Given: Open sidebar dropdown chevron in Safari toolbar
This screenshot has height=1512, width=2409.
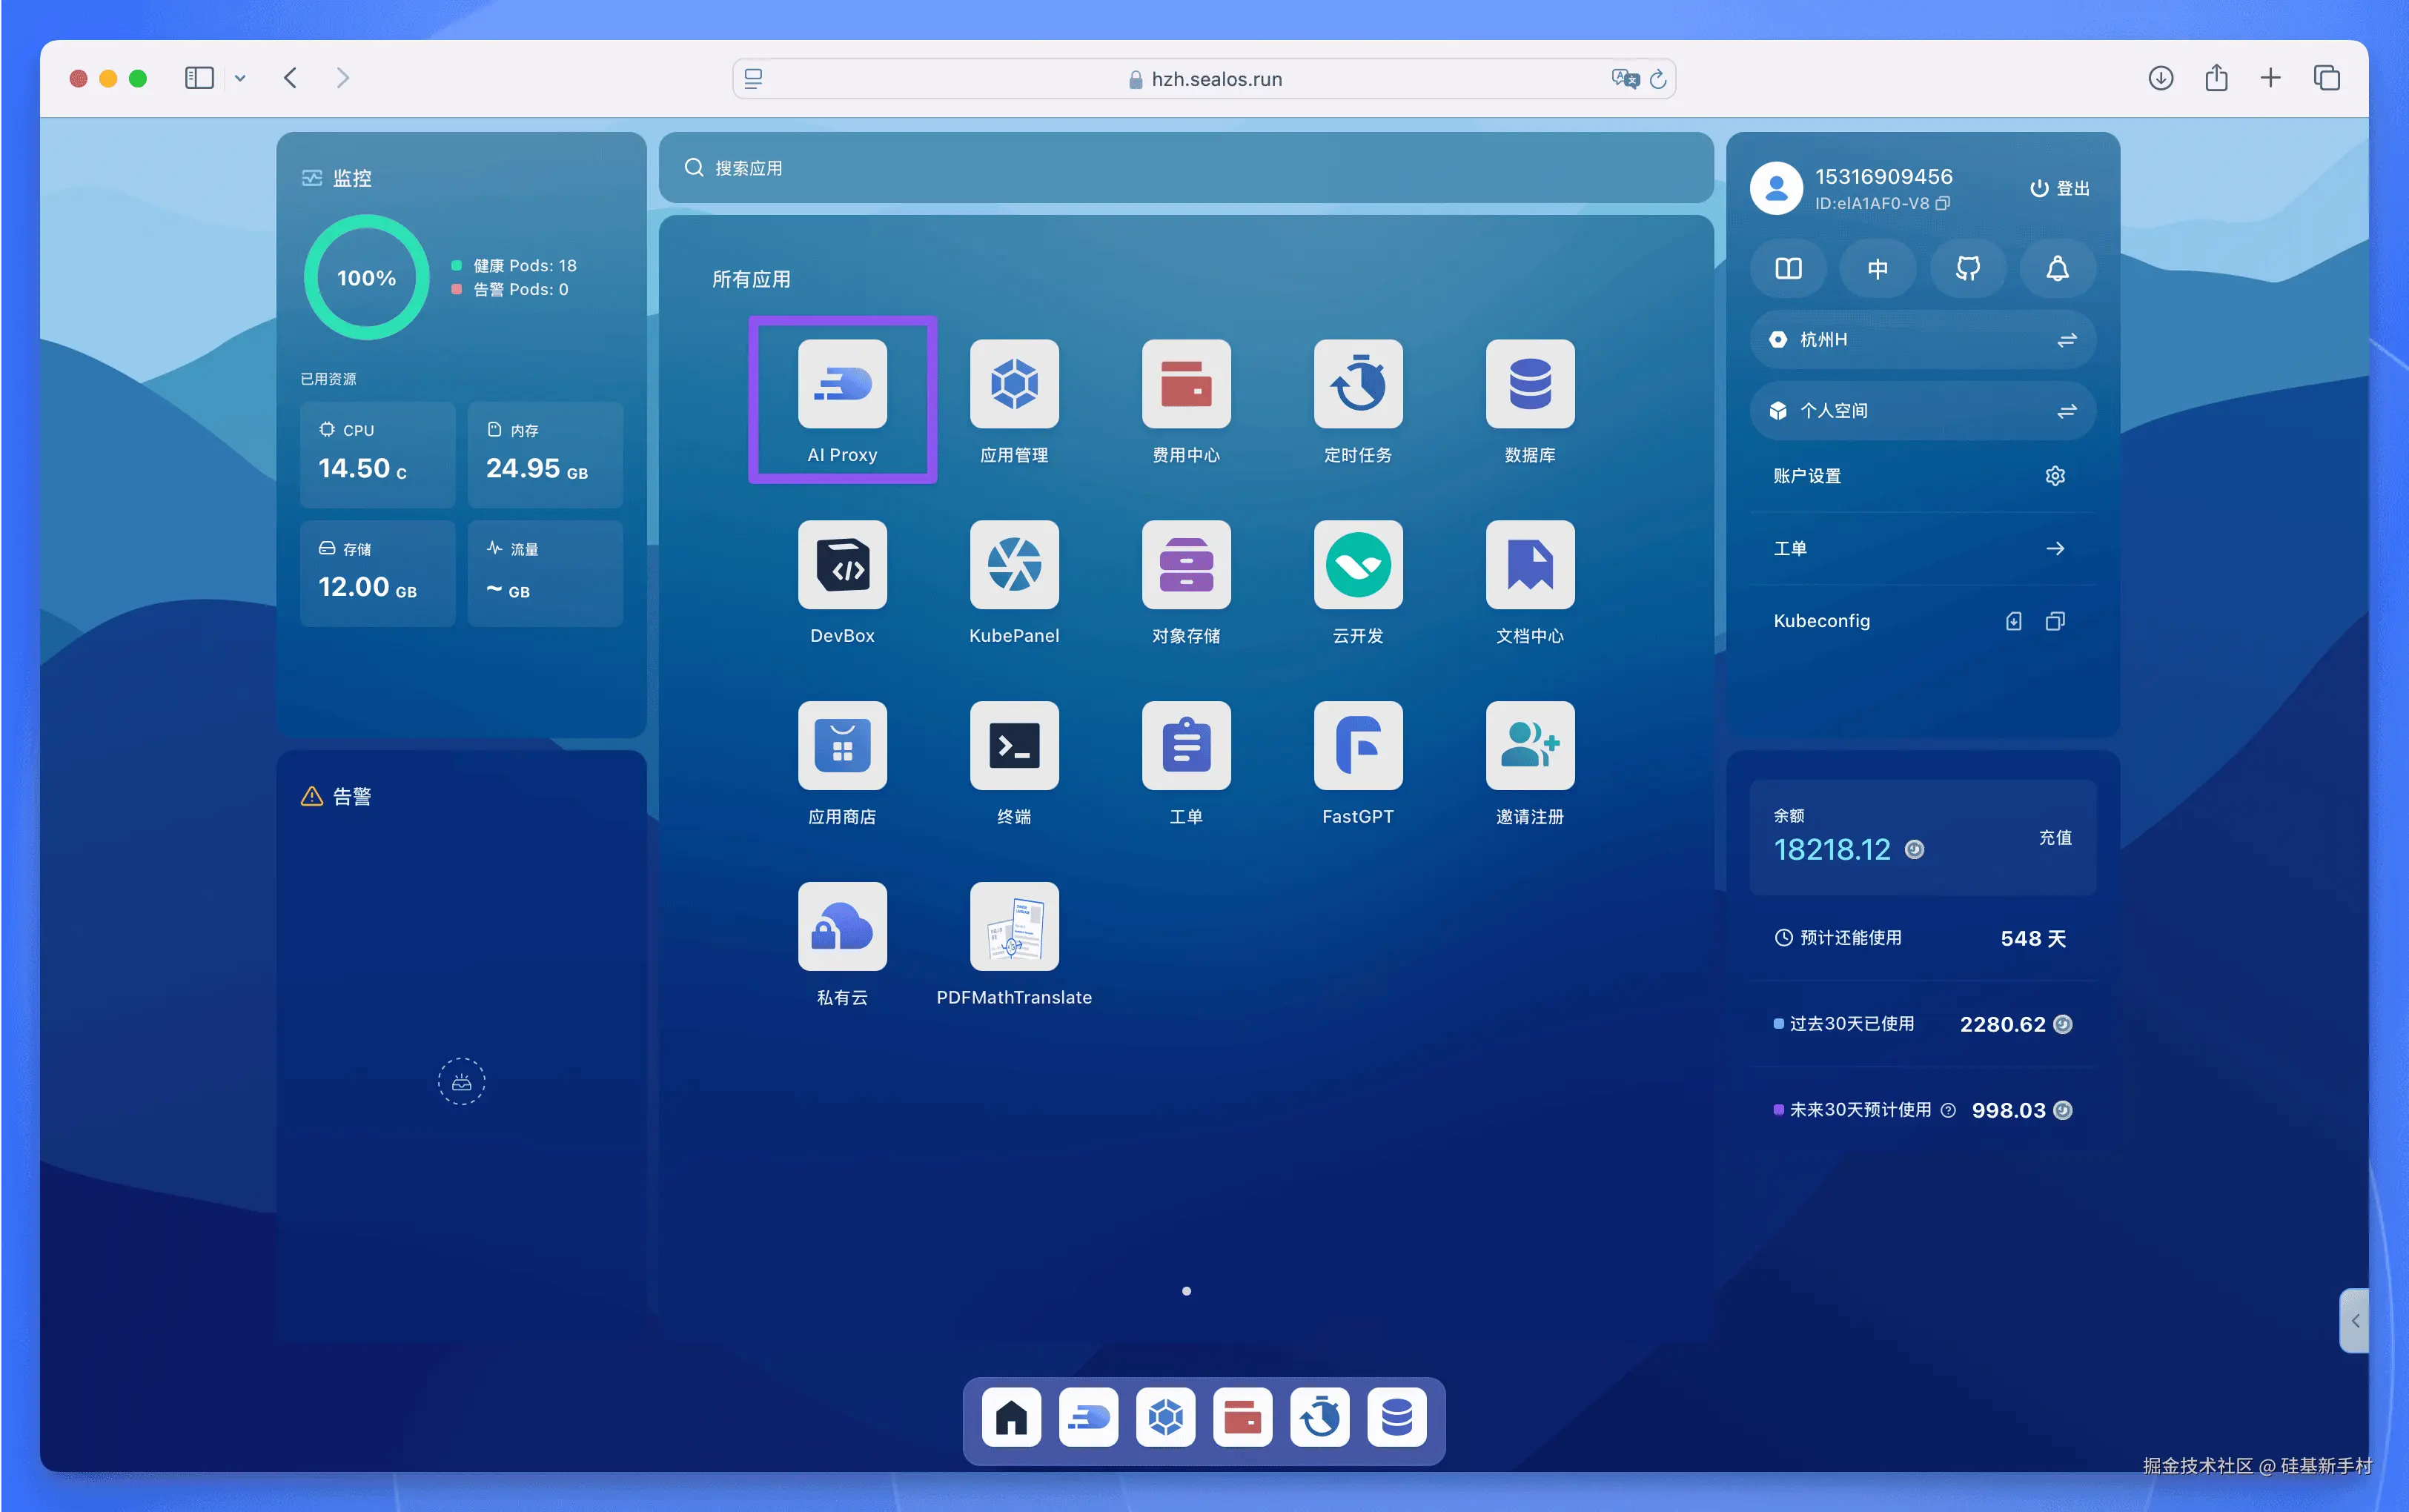Looking at the screenshot, I should [x=240, y=78].
